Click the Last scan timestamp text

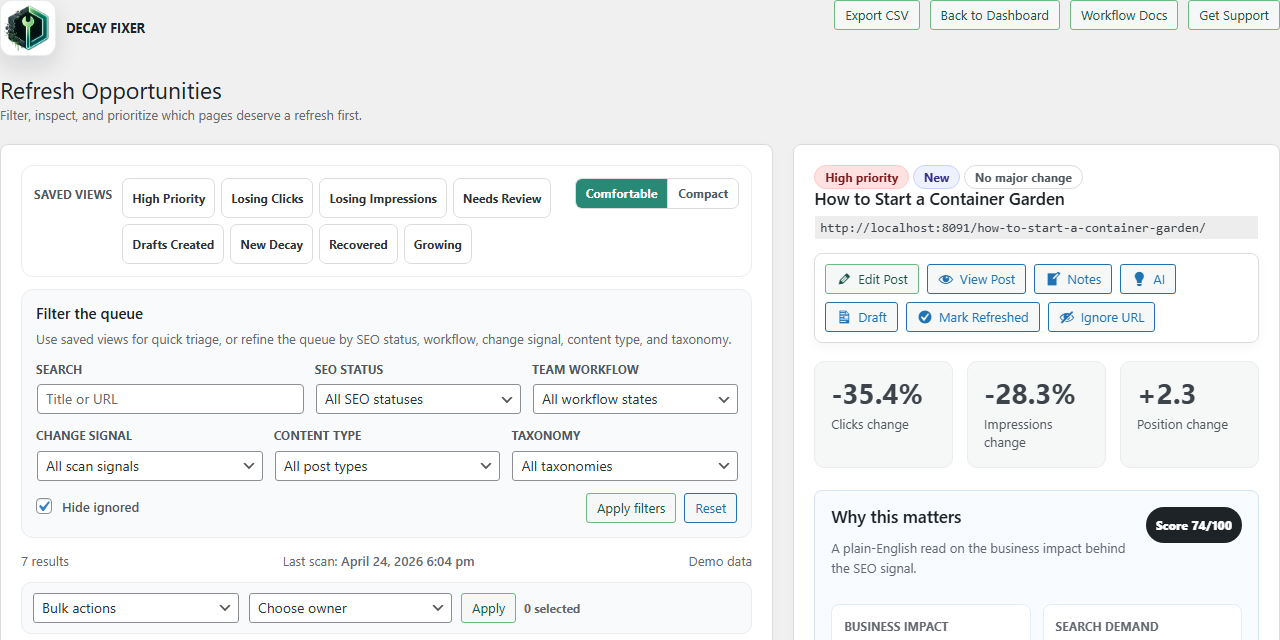[379, 562]
